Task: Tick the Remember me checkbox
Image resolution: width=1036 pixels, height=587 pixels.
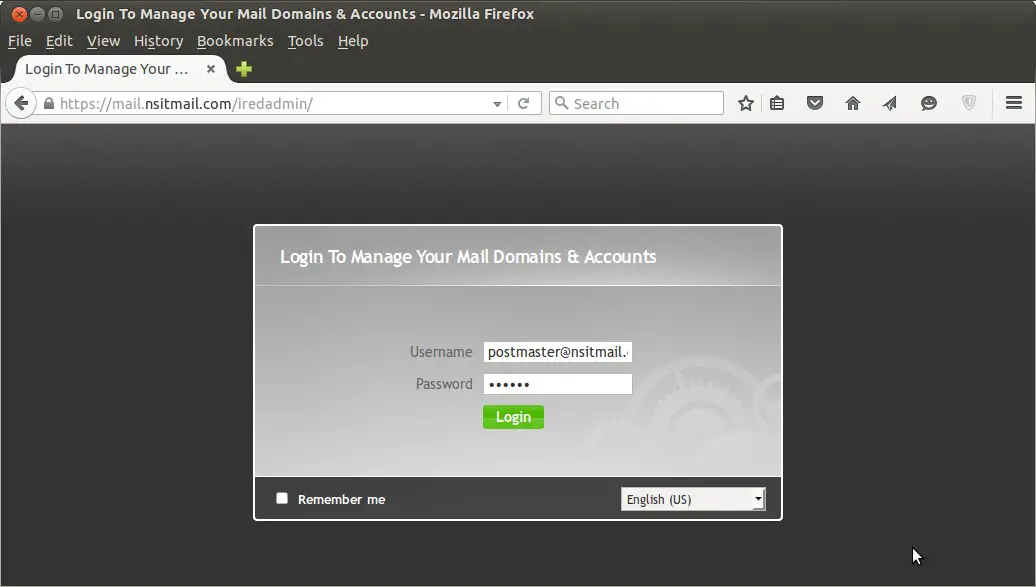Action: 282,498
